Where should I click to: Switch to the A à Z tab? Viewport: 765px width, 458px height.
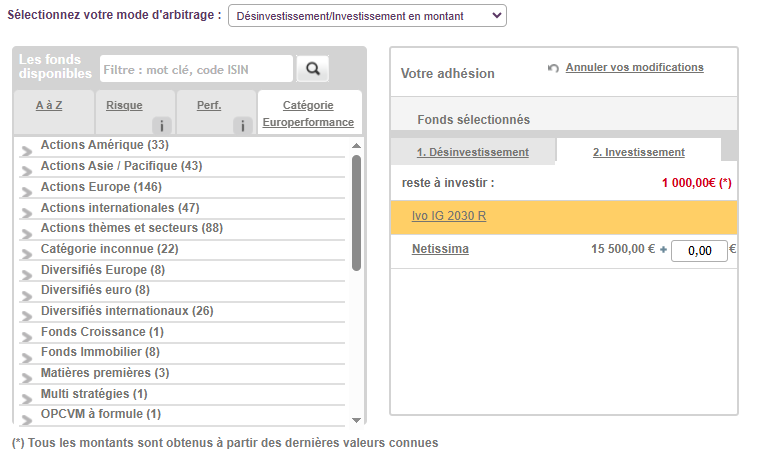pyautogui.click(x=49, y=105)
